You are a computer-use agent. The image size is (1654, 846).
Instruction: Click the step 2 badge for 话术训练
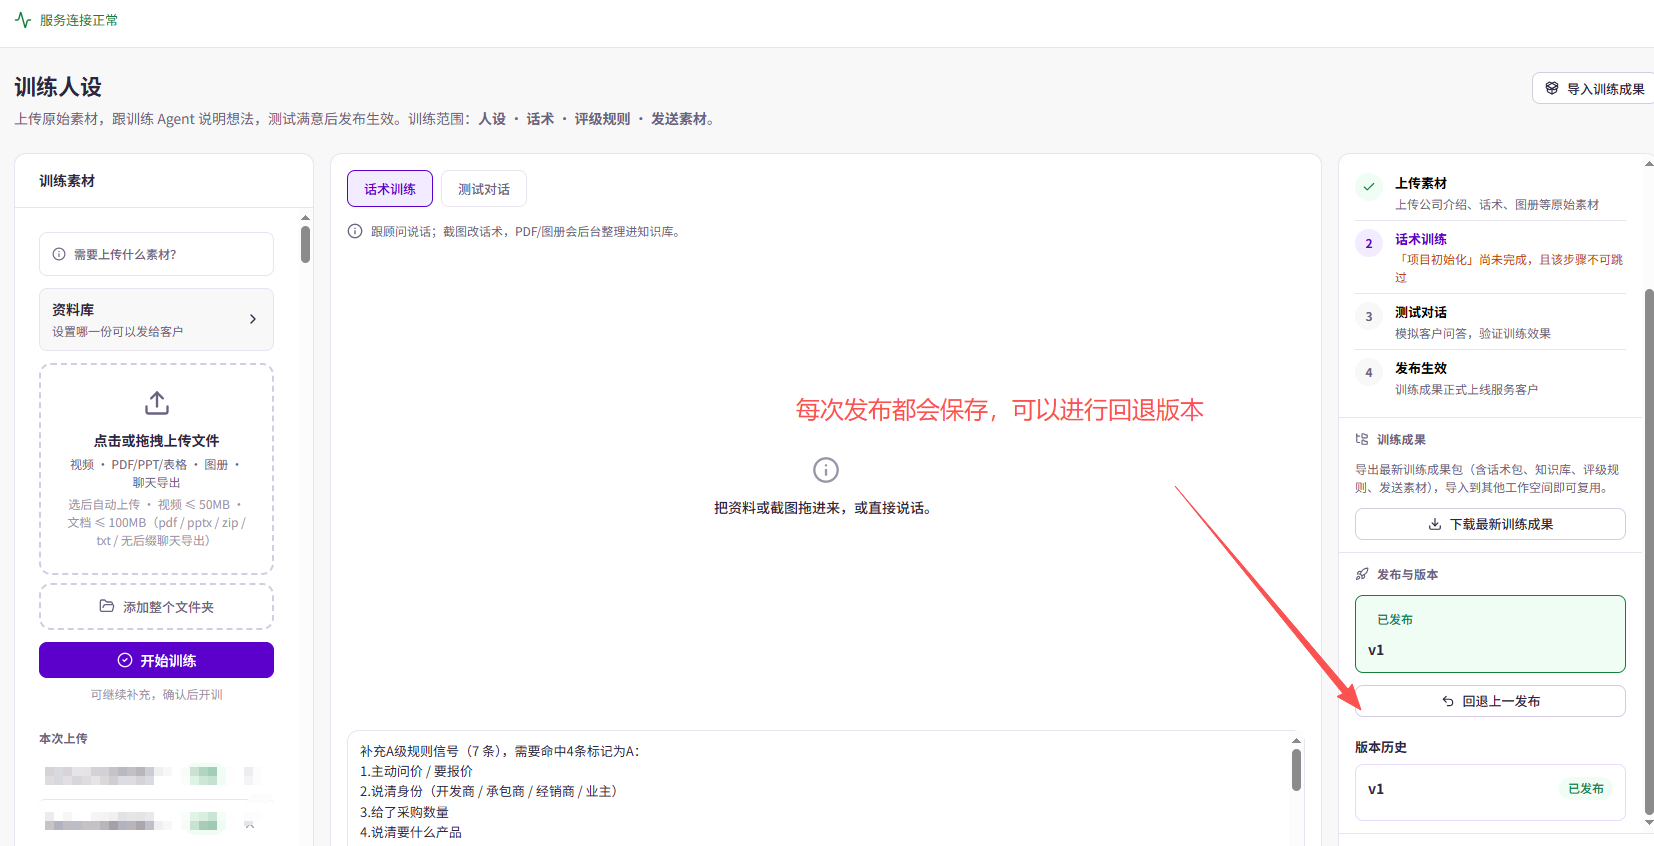pos(1369,243)
